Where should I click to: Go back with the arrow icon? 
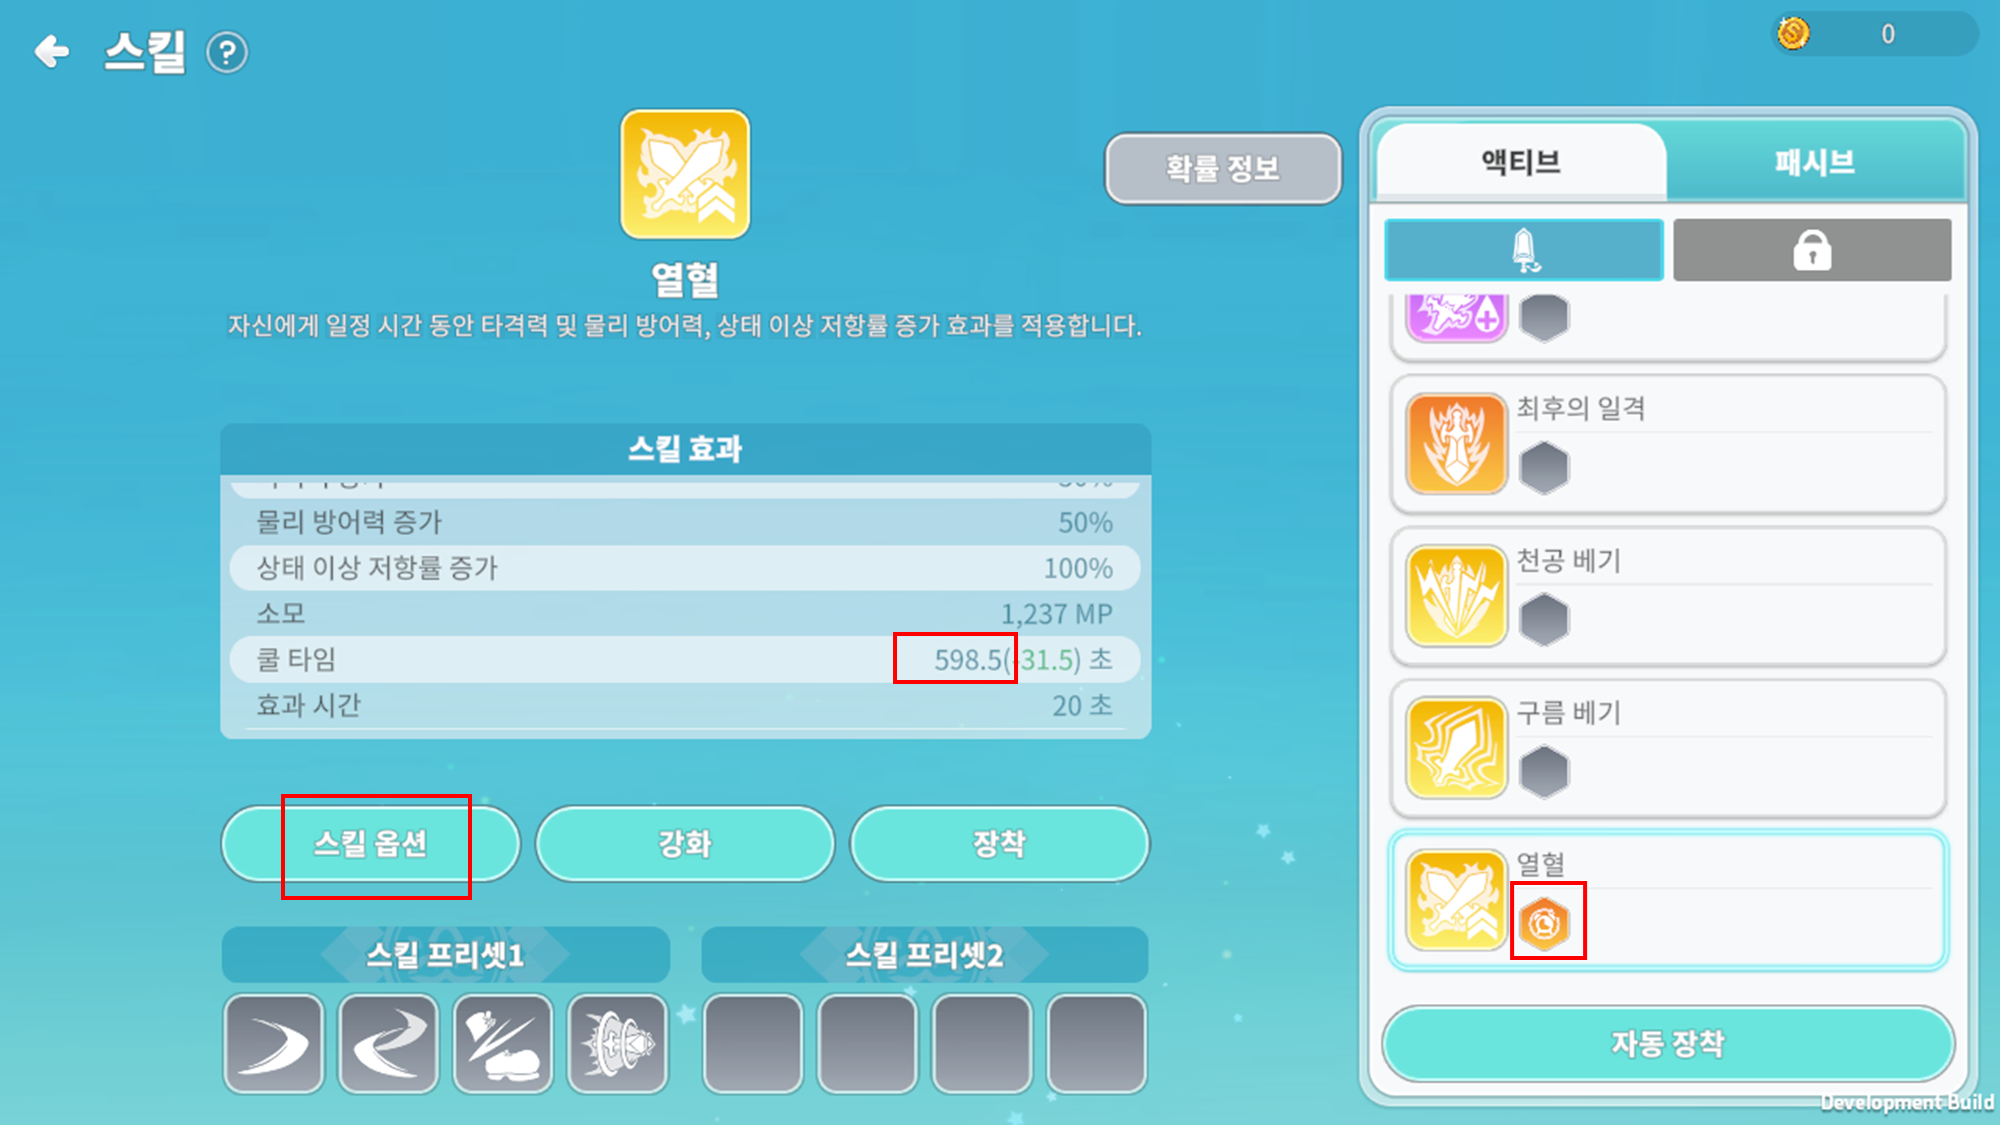pyautogui.click(x=52, y=51)
